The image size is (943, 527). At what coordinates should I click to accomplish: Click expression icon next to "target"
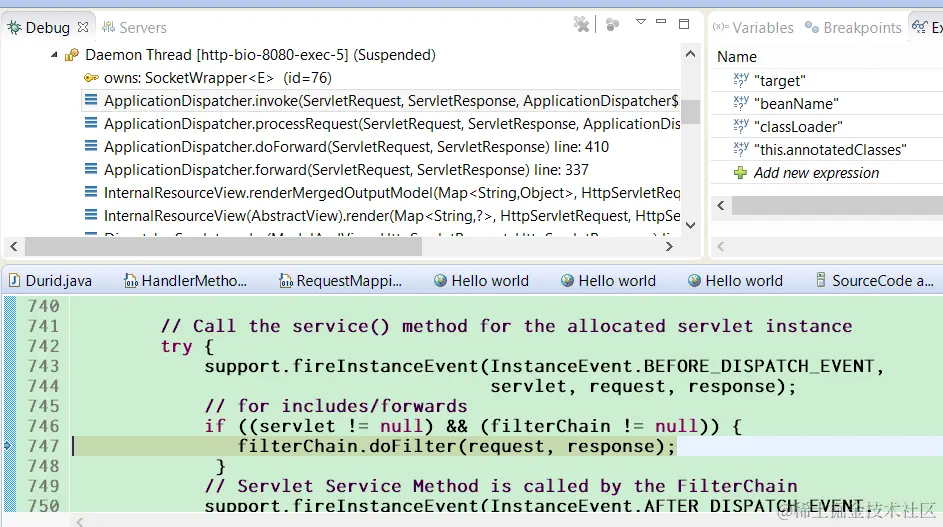tap(741, 79)
